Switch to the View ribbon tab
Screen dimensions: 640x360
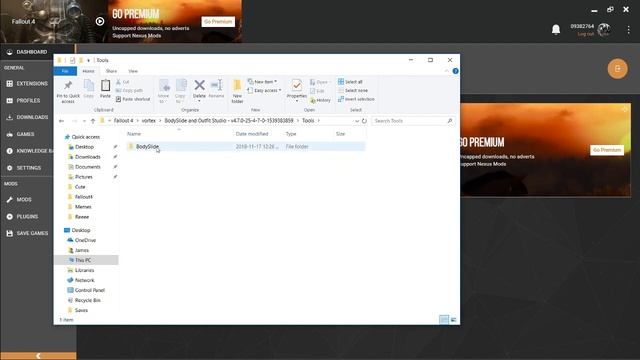click(x=133, y=71)
